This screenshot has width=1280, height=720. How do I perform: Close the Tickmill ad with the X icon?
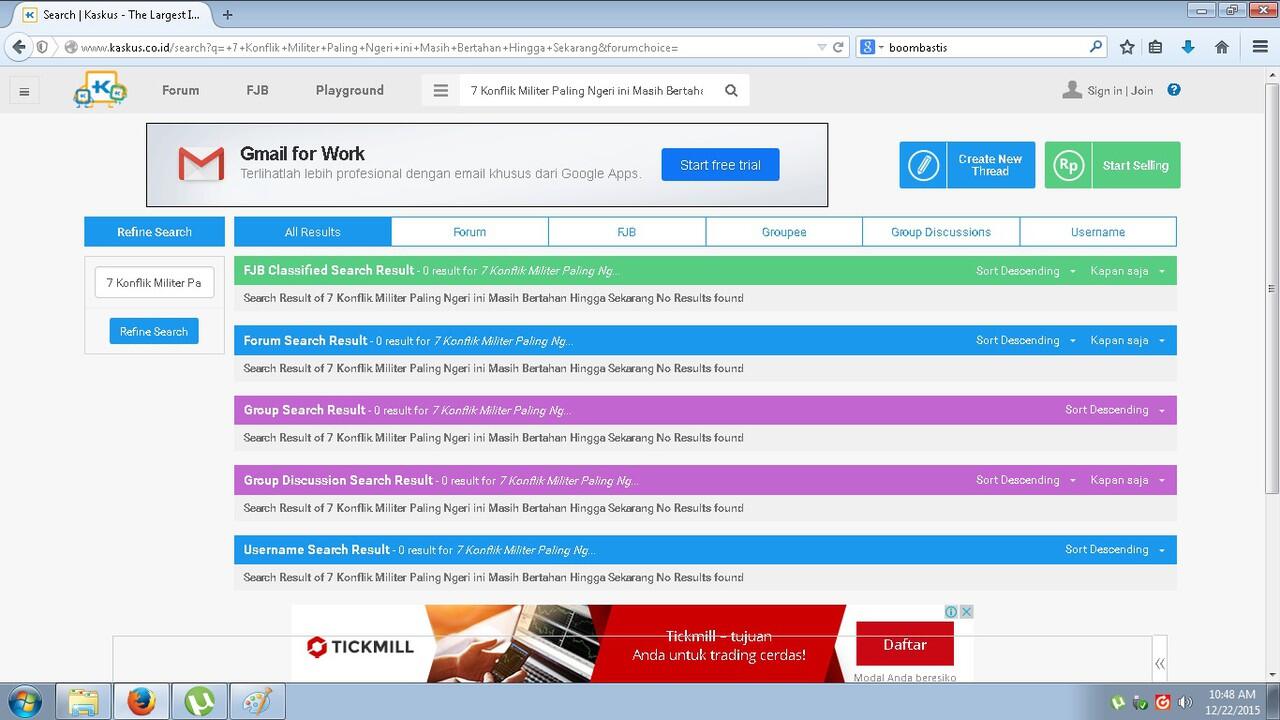(967, 612)
